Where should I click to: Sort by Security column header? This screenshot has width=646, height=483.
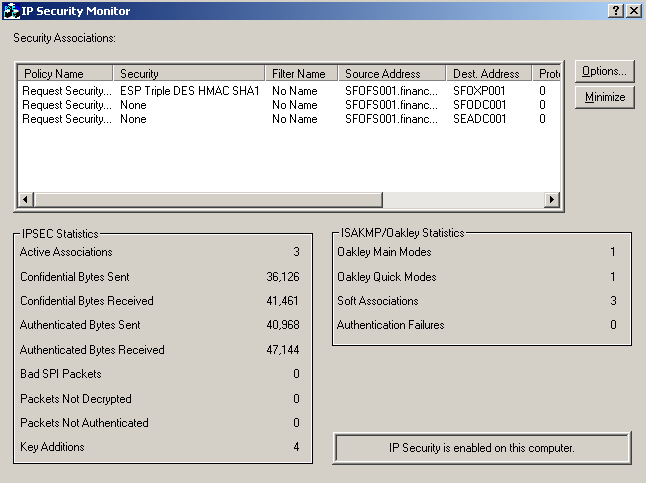coord(191,74)
